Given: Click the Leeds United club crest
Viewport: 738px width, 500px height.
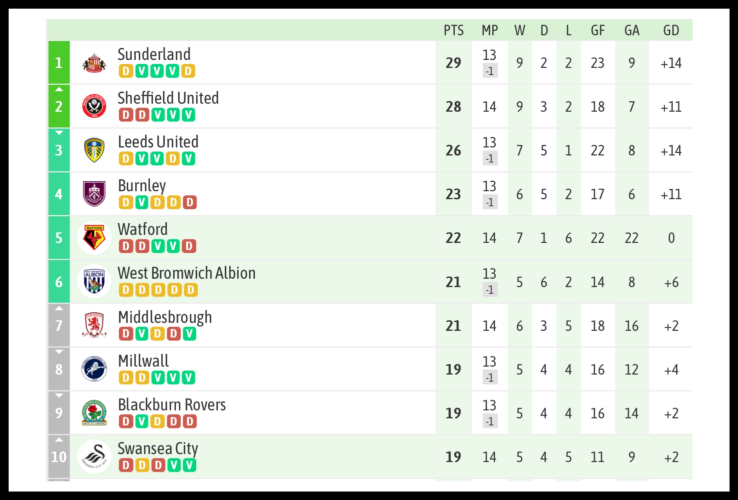Looking at the screenshot, I should [94, 150].
